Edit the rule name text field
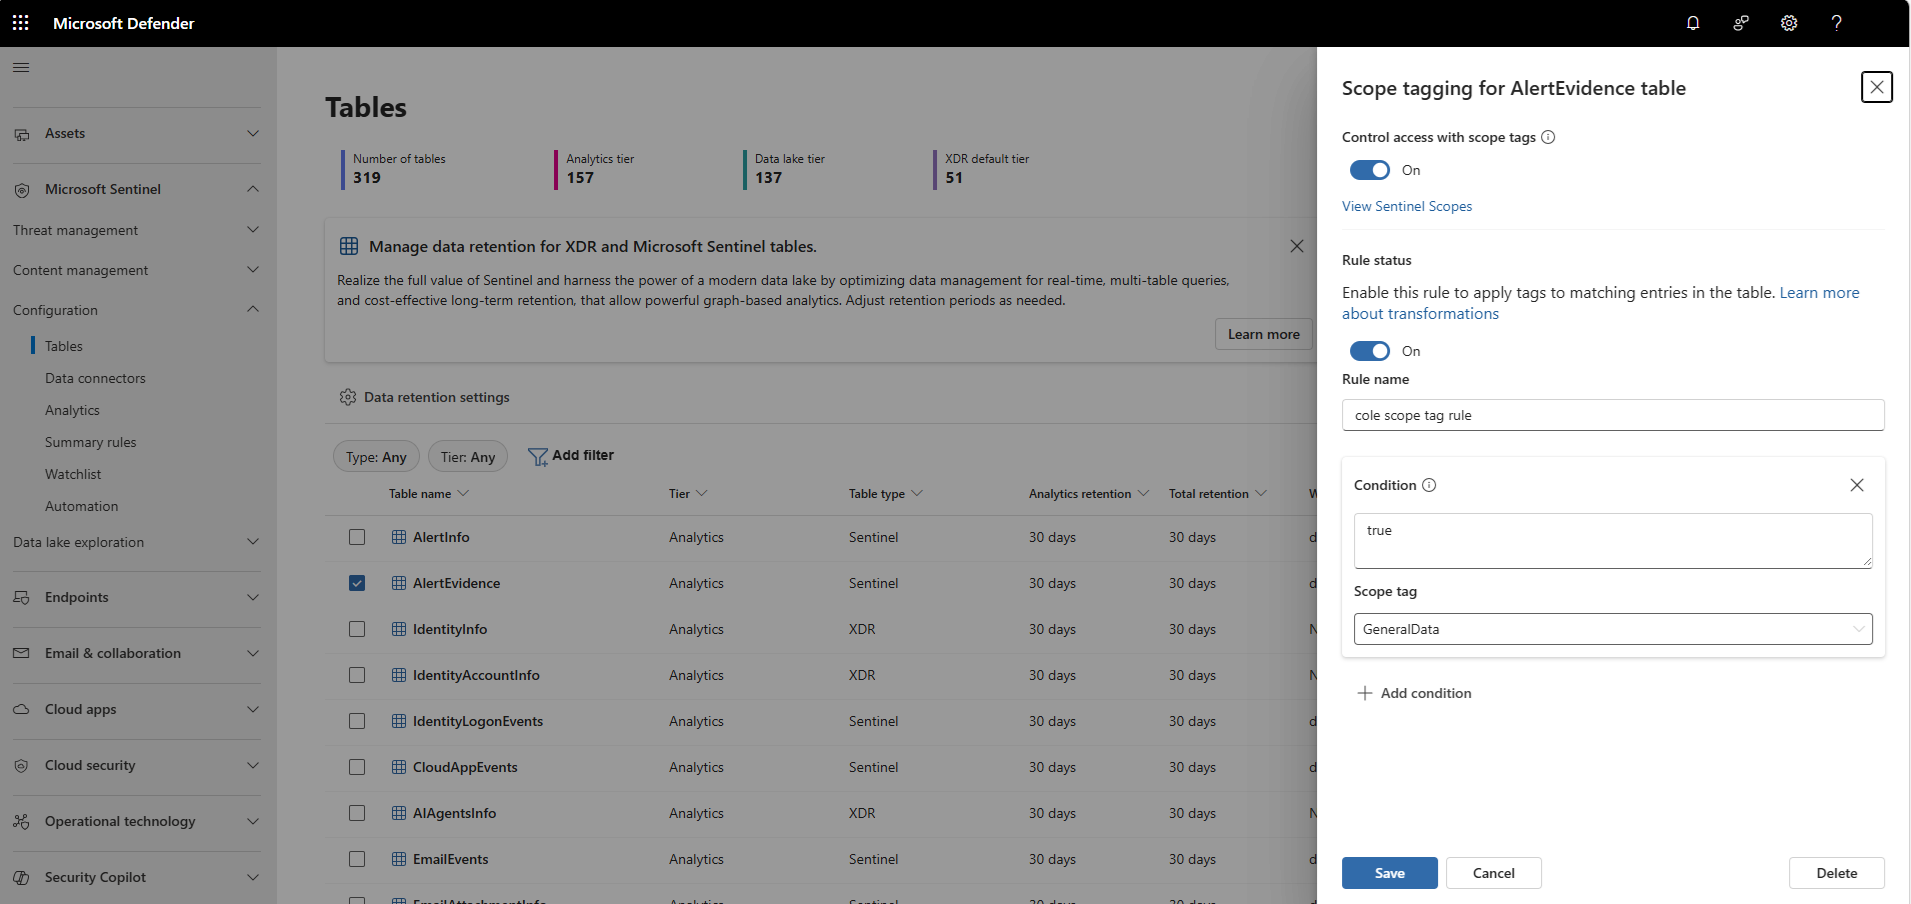 (x=1611, y=415)
